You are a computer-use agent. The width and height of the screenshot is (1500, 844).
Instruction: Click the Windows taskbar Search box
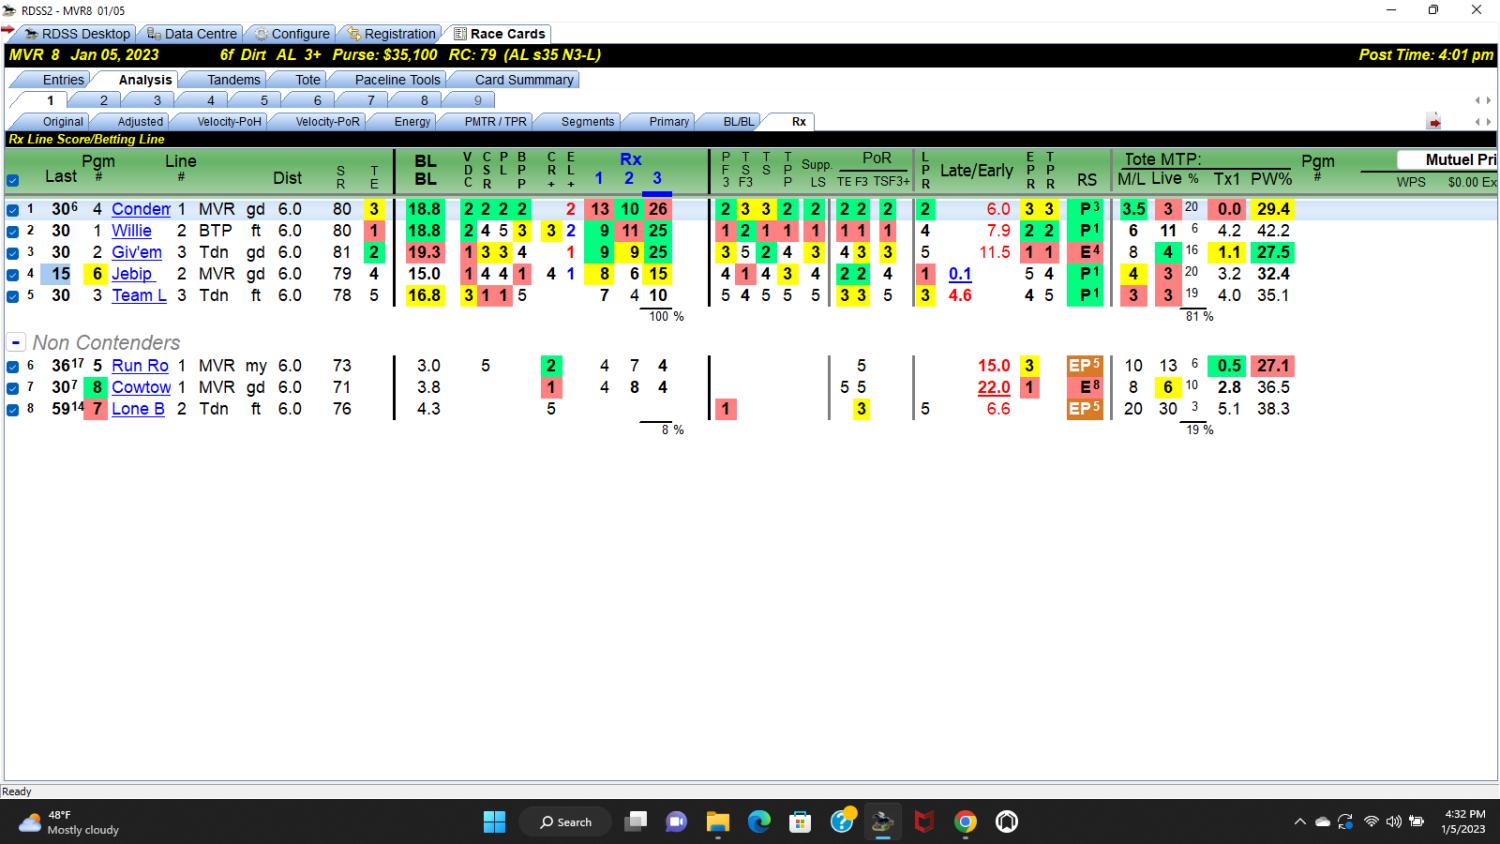point(566,822)
